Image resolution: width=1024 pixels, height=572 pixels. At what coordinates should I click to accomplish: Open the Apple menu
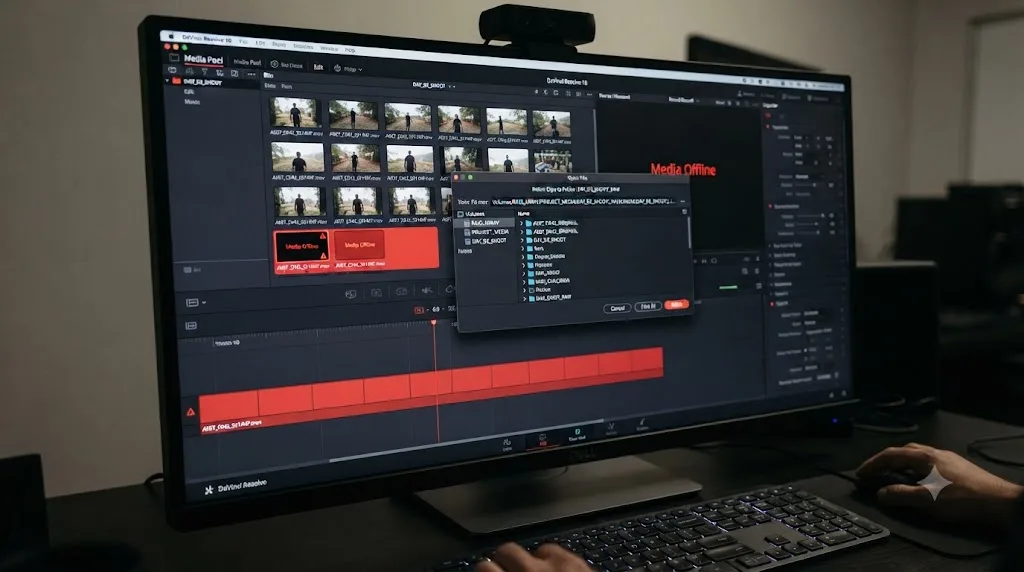click(172, 37)
